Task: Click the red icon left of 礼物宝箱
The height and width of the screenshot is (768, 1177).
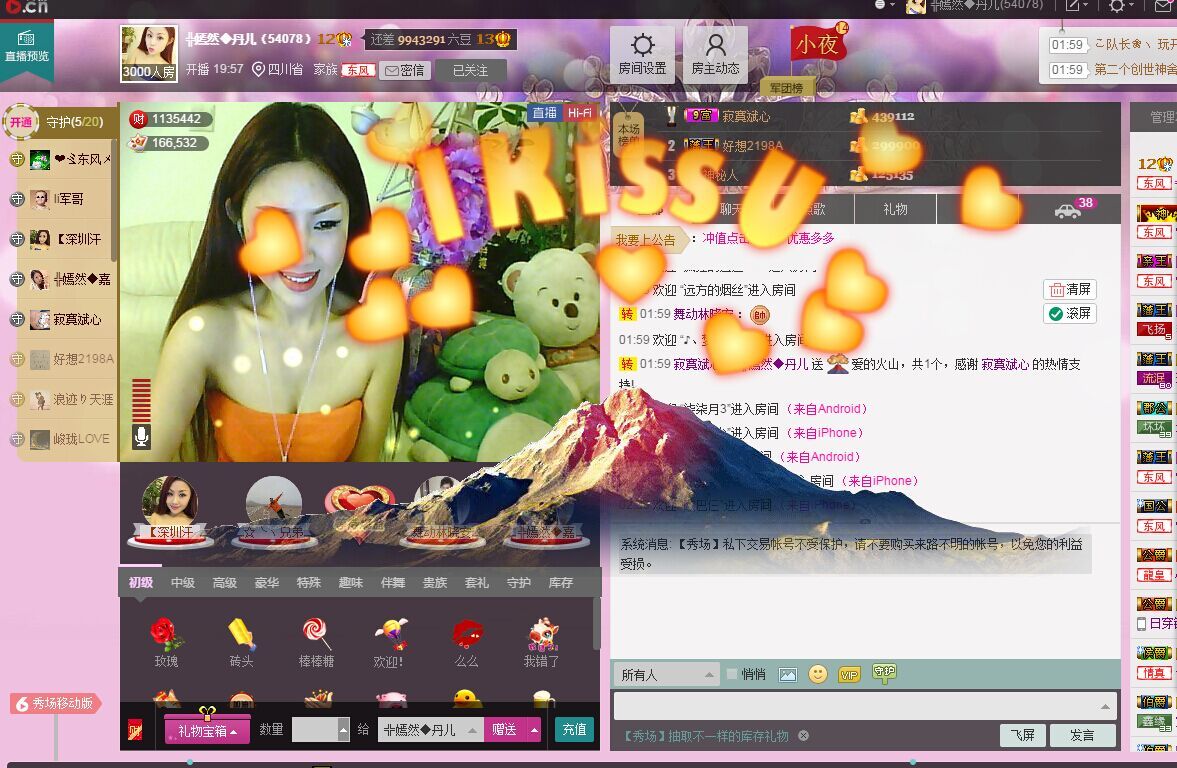Action: coord(135,730)
